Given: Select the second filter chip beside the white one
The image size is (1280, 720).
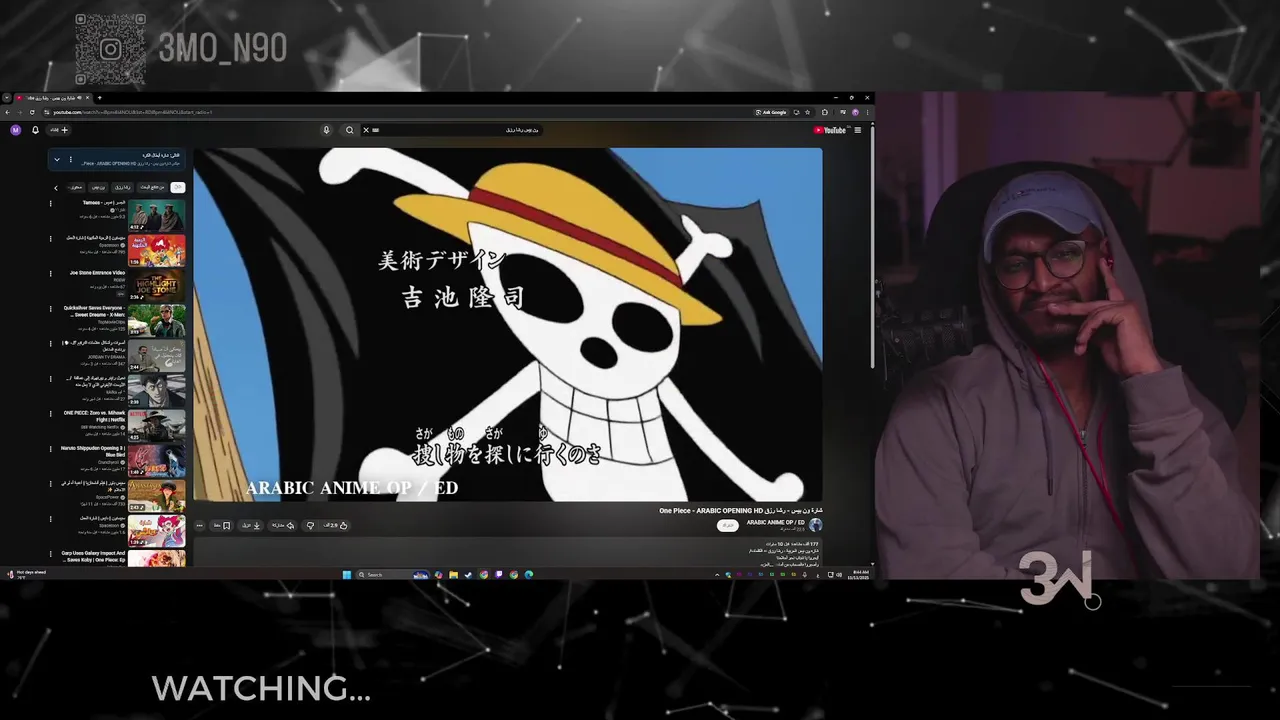Looking at the screenshot, I should click(152, 187).
